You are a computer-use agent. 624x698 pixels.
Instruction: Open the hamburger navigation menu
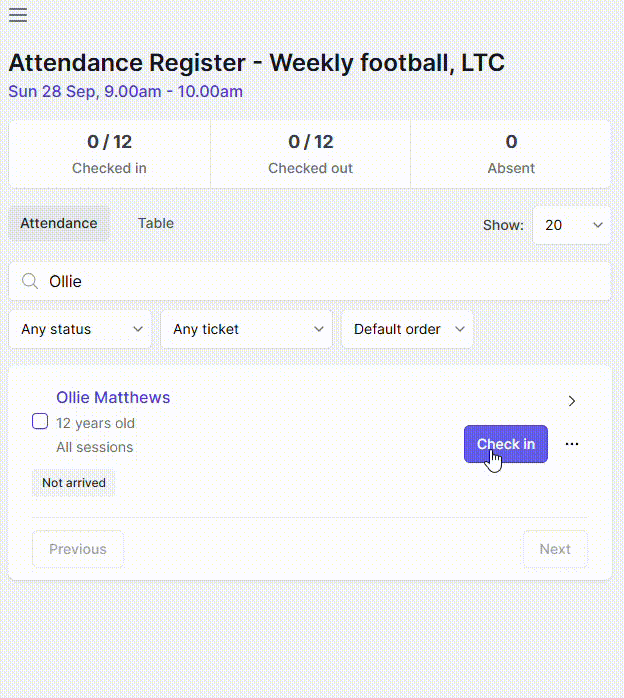[x=18, y=15]
